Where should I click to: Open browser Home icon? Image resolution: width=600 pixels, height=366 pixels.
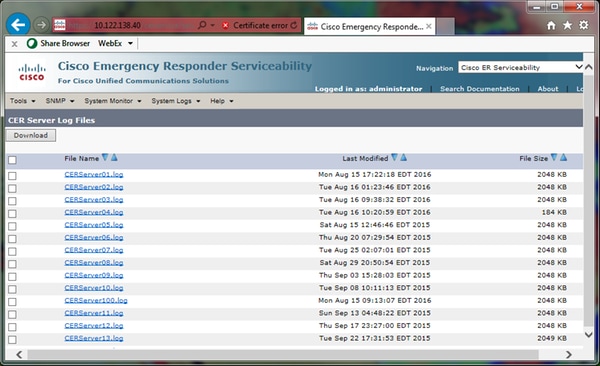tap(551, 25)
